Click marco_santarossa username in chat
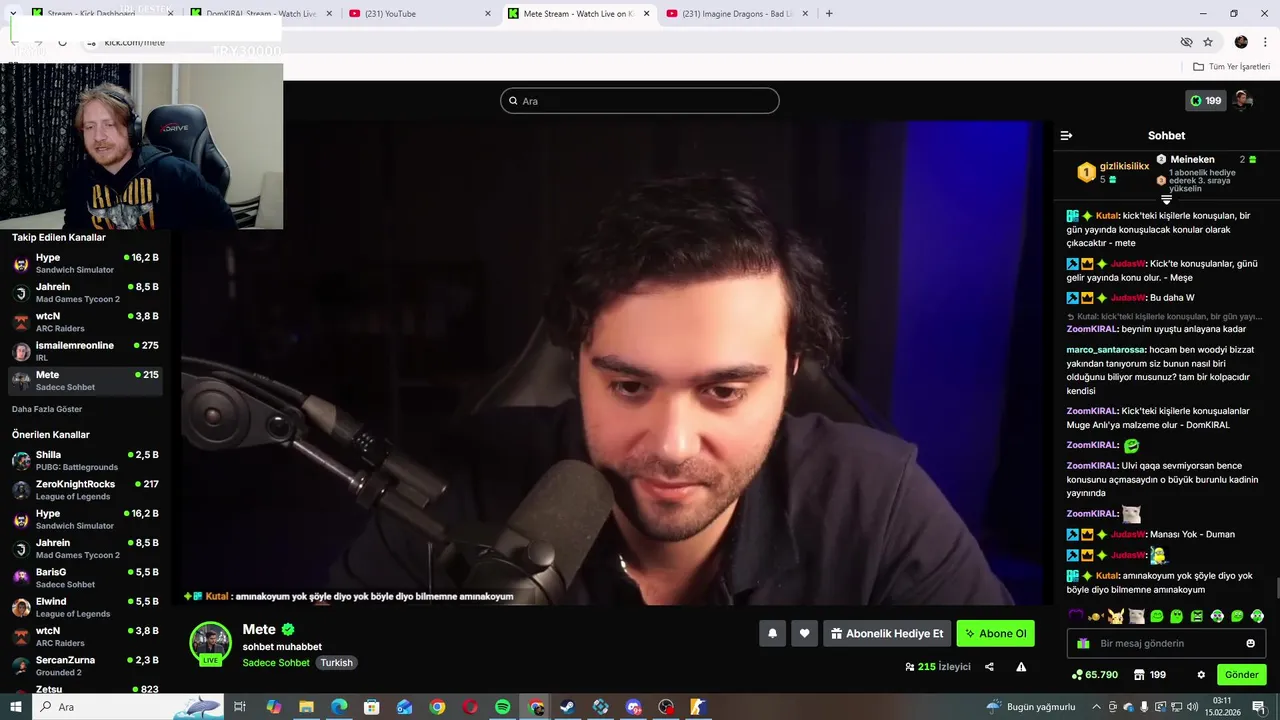The height and width of the screenshot is (720, 1280). [1106, 350]
